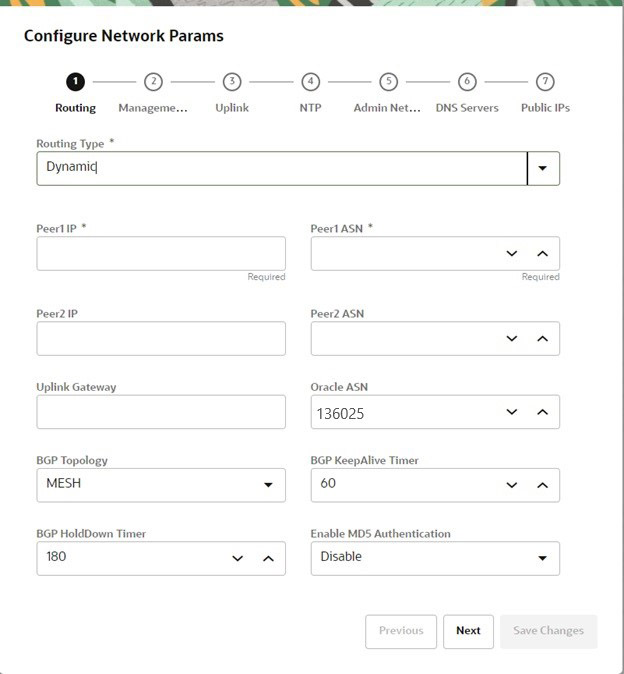Decrease the Peer1 ASN value
The width and height of the screenshot is (624, 674).
coord(512,254)
